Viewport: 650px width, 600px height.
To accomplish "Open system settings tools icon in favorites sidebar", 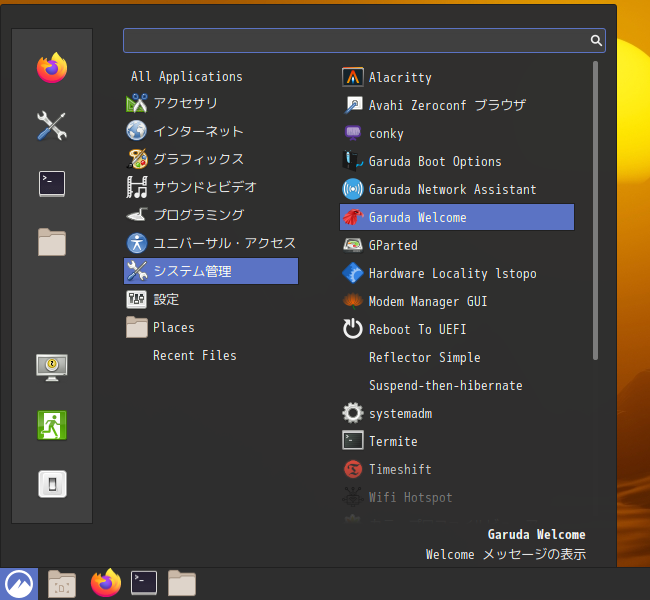I will point(52,126).
